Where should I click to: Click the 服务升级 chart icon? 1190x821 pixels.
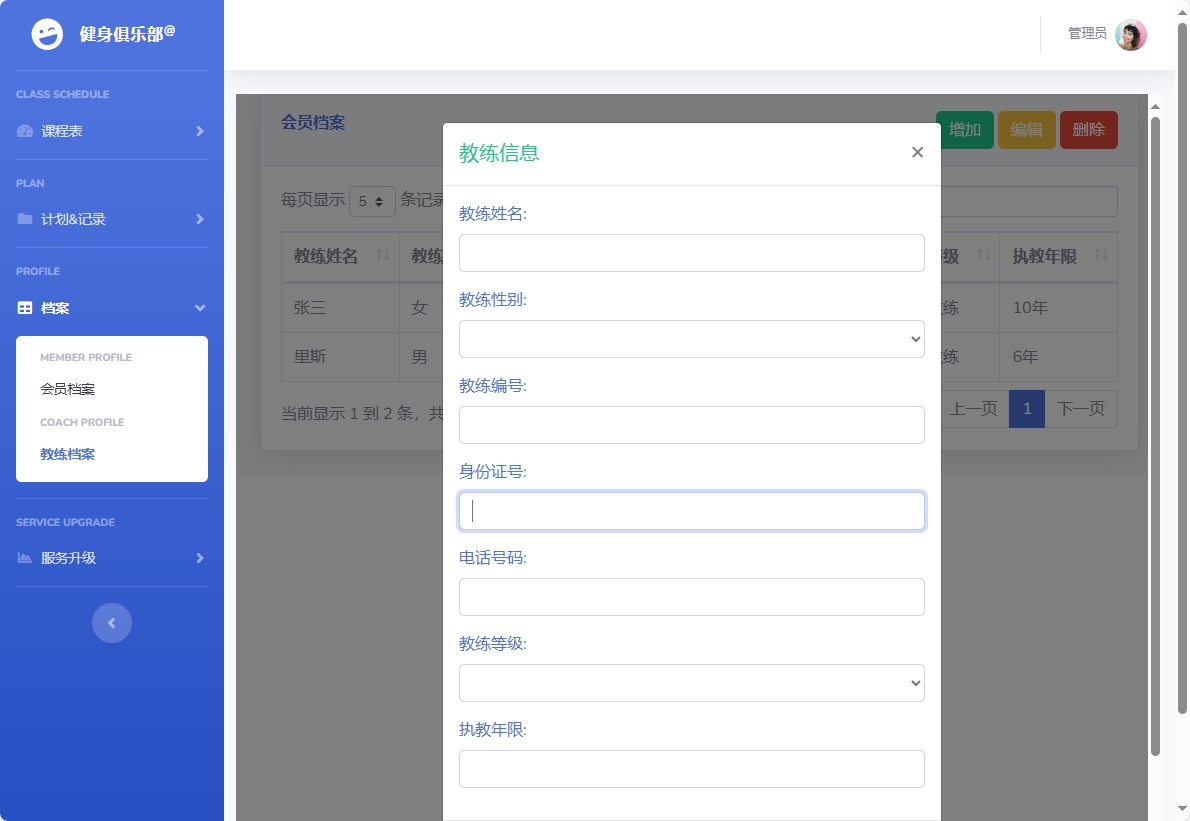pos(24,558)
